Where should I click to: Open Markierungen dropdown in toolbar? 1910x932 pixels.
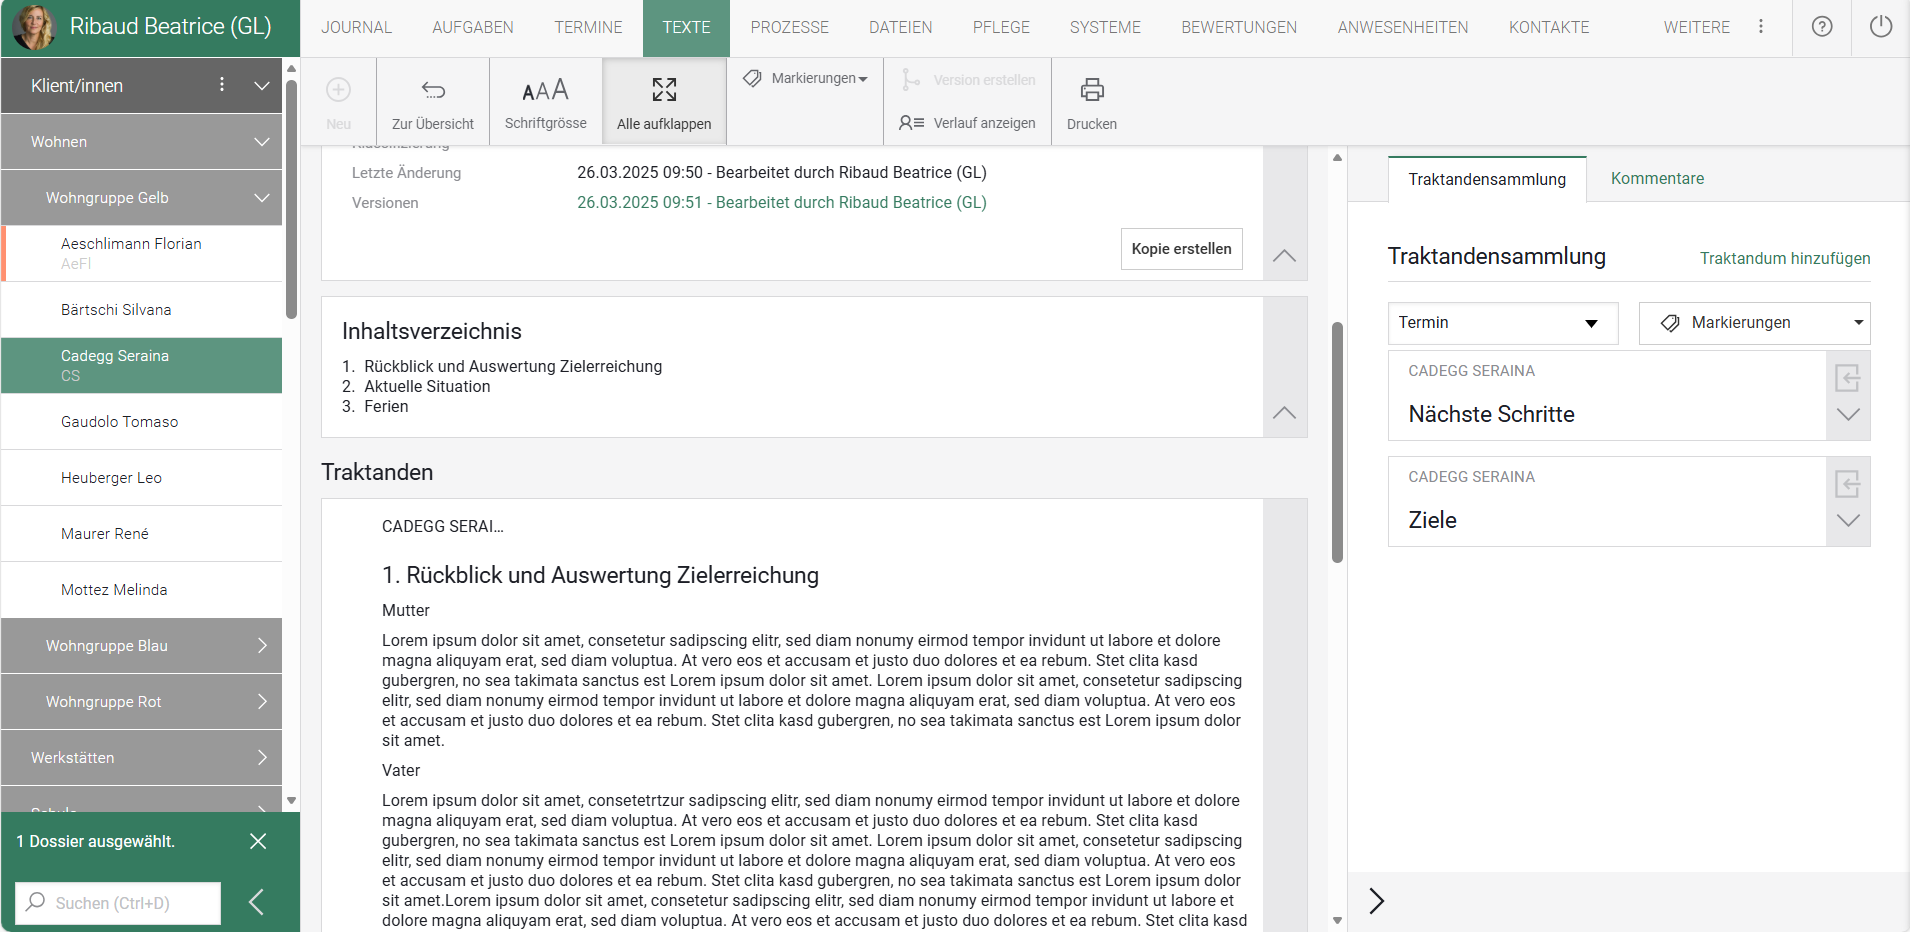805,78
